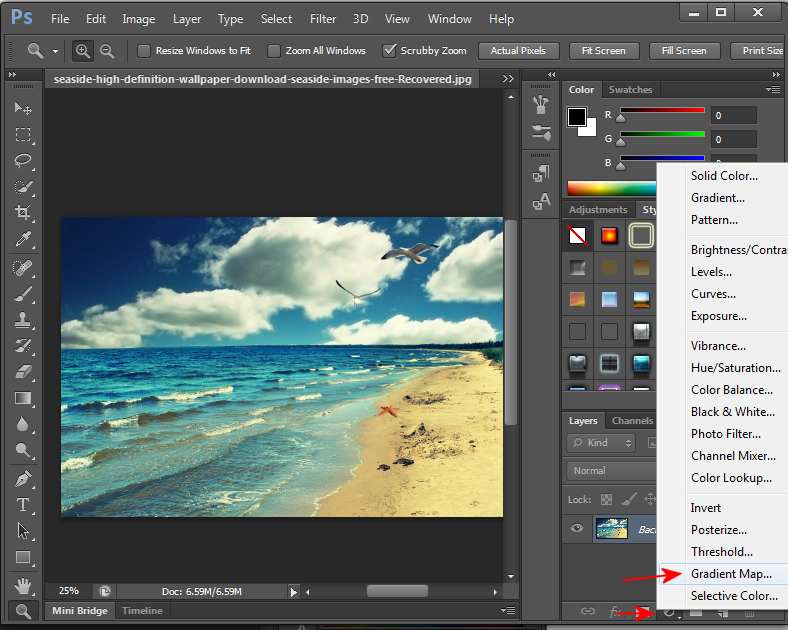This screenshot has height=630, width=788.
Task: Select the Brush tool
Action: click(23, 293)
